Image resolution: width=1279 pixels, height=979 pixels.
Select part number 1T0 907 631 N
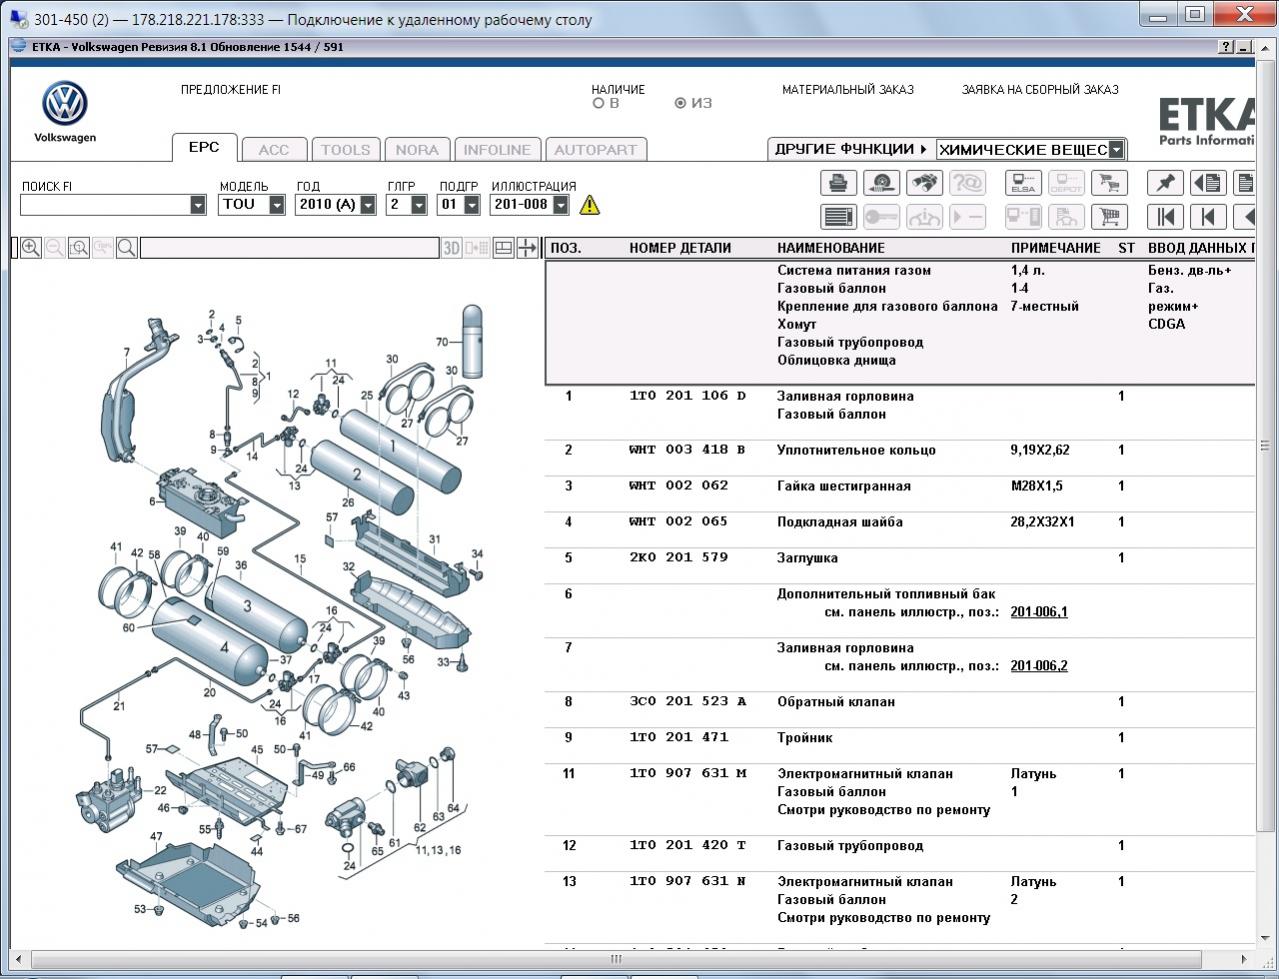tap(687, 882)
